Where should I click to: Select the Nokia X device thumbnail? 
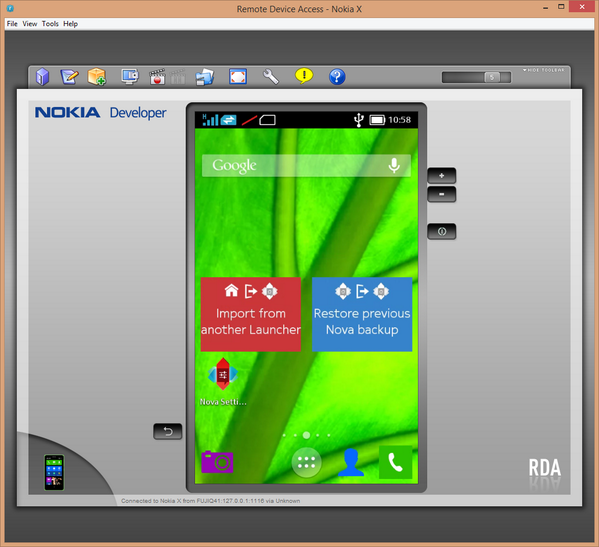(x=54, y=473)
